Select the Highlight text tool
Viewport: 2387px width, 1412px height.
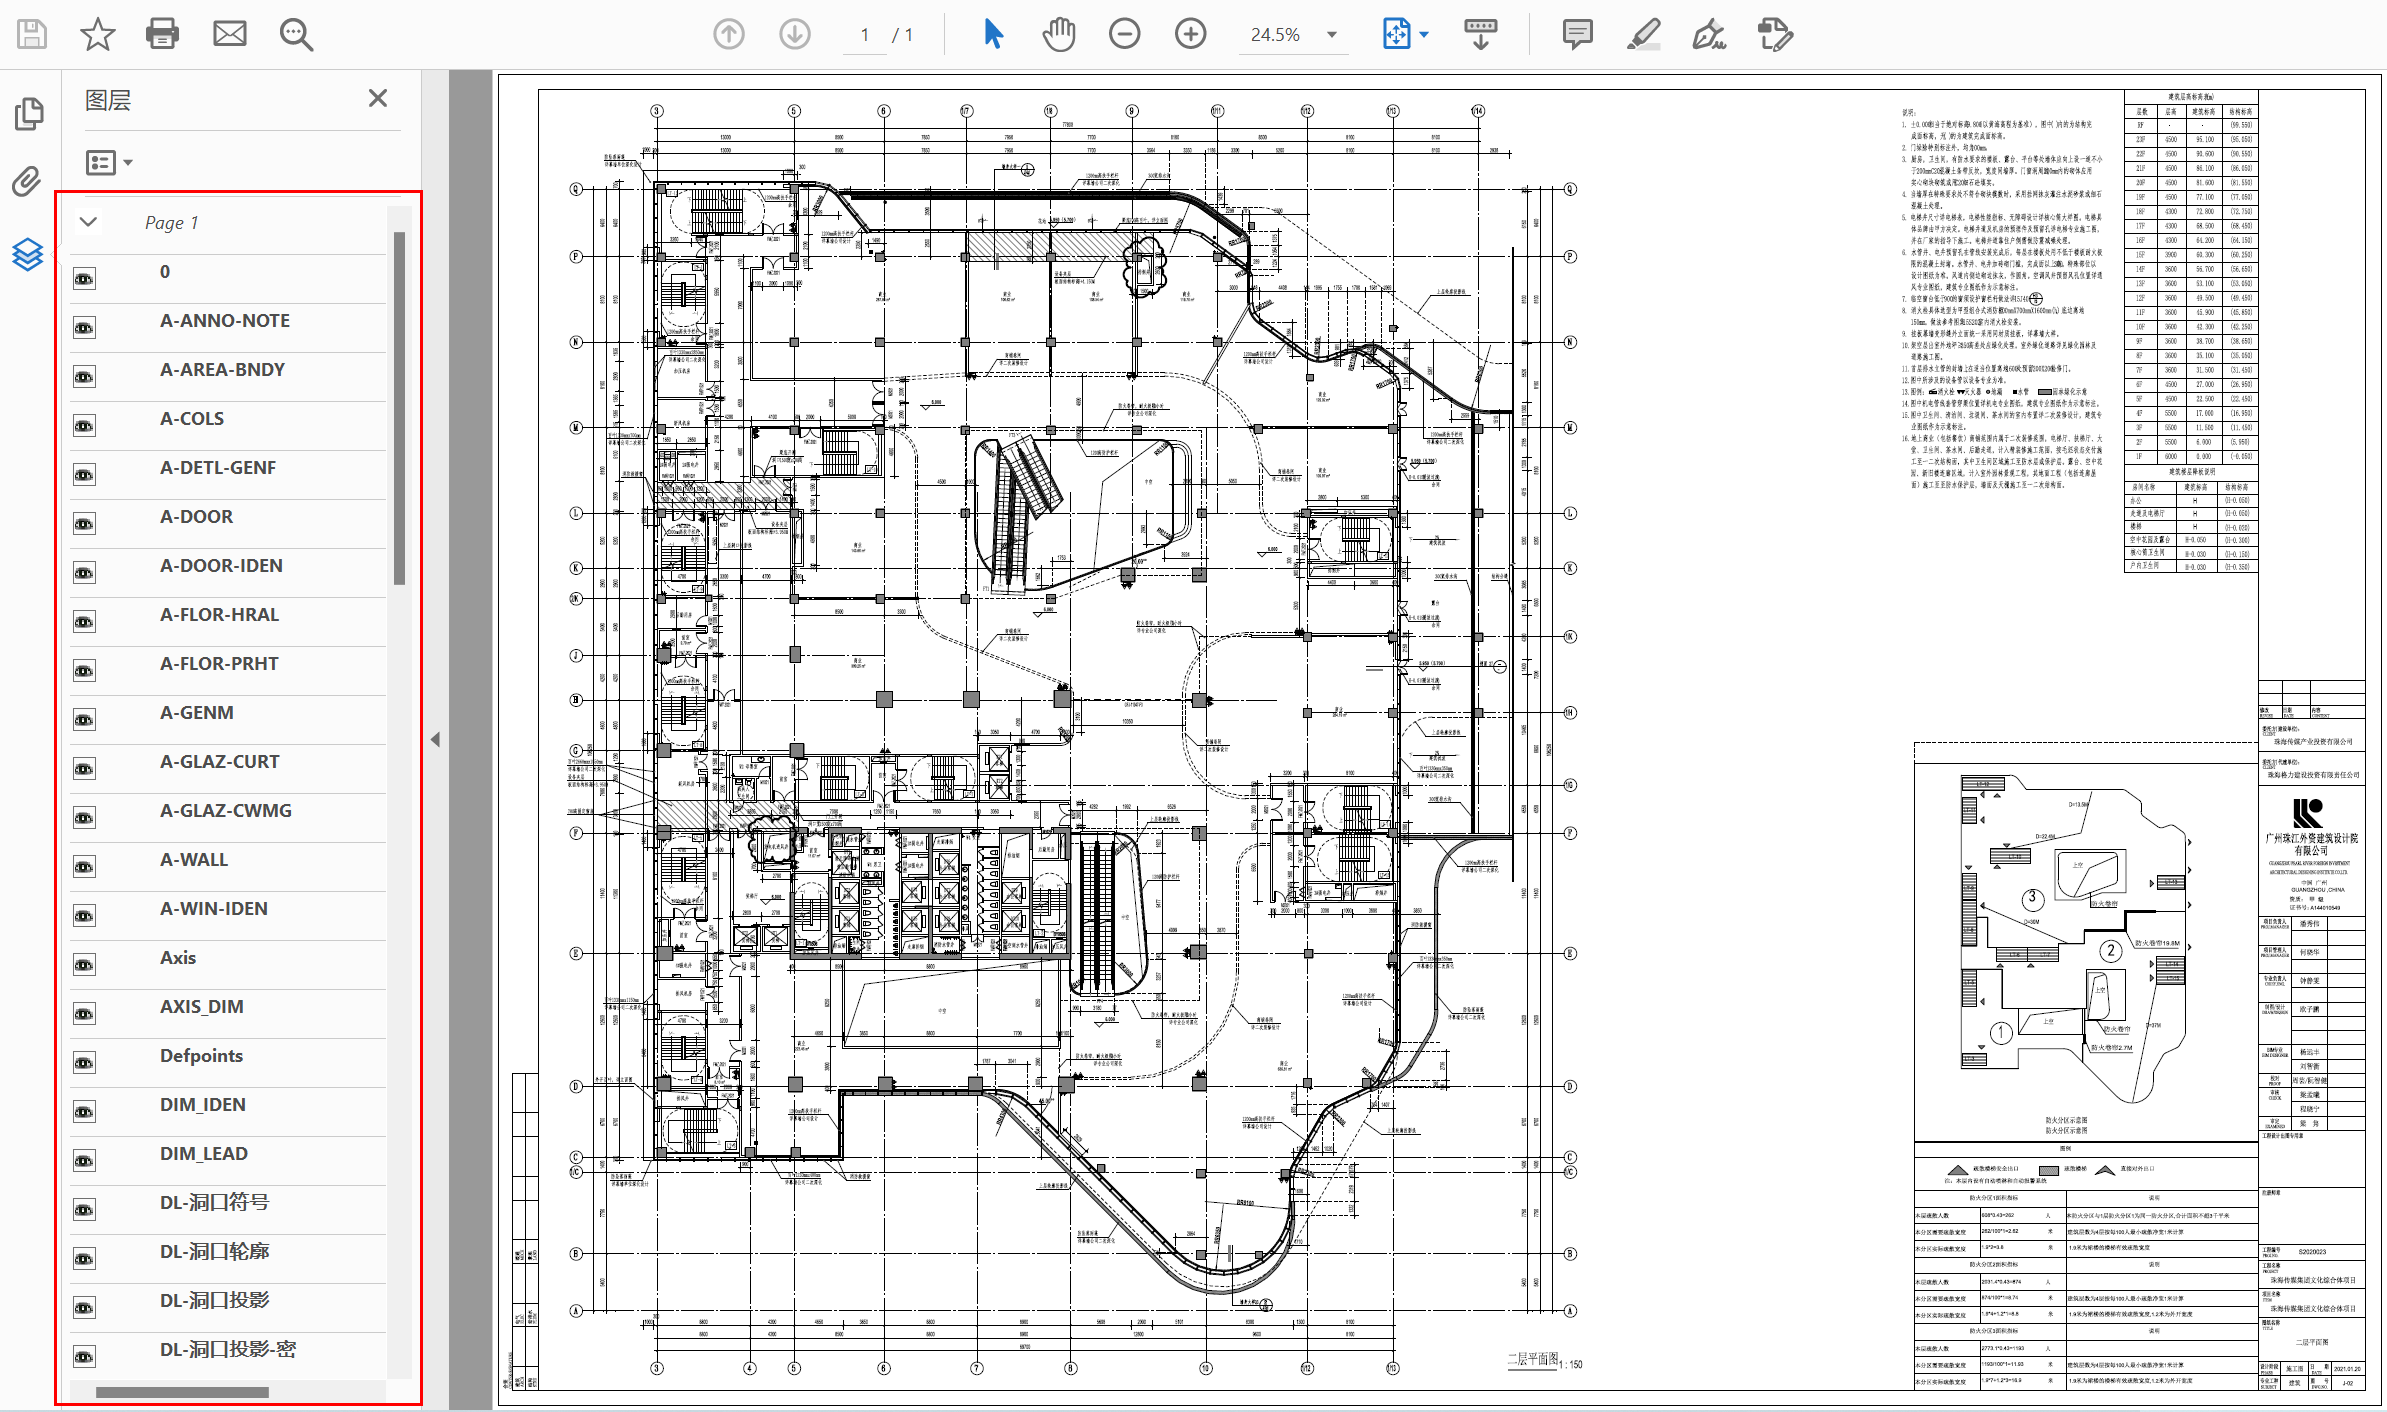pyautogui.click(x=1643, y=34)
